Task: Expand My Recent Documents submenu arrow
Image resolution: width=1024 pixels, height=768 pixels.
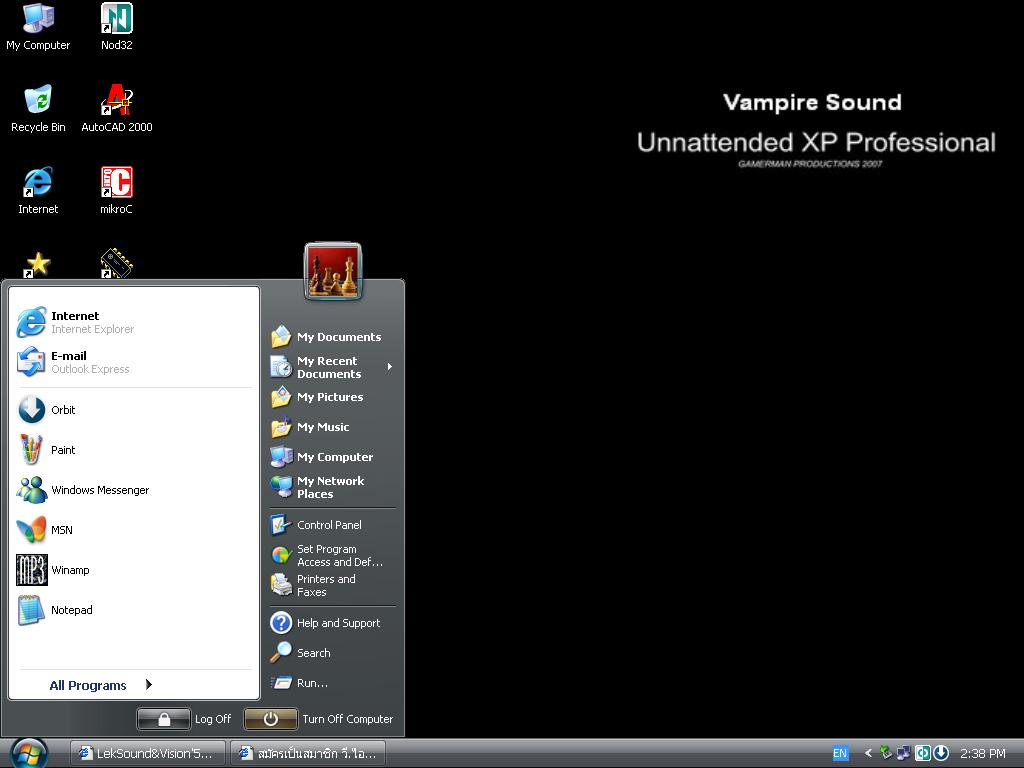Action: pos(389,367)
